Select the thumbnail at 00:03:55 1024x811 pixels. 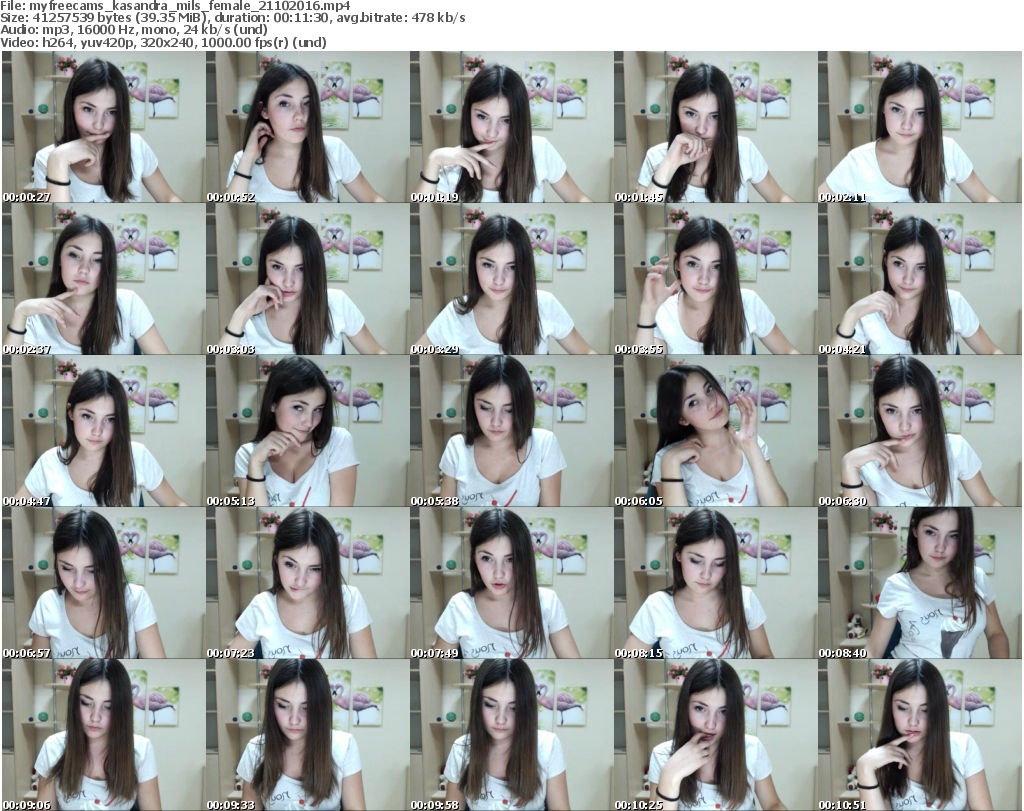click(x=715, y=279)
